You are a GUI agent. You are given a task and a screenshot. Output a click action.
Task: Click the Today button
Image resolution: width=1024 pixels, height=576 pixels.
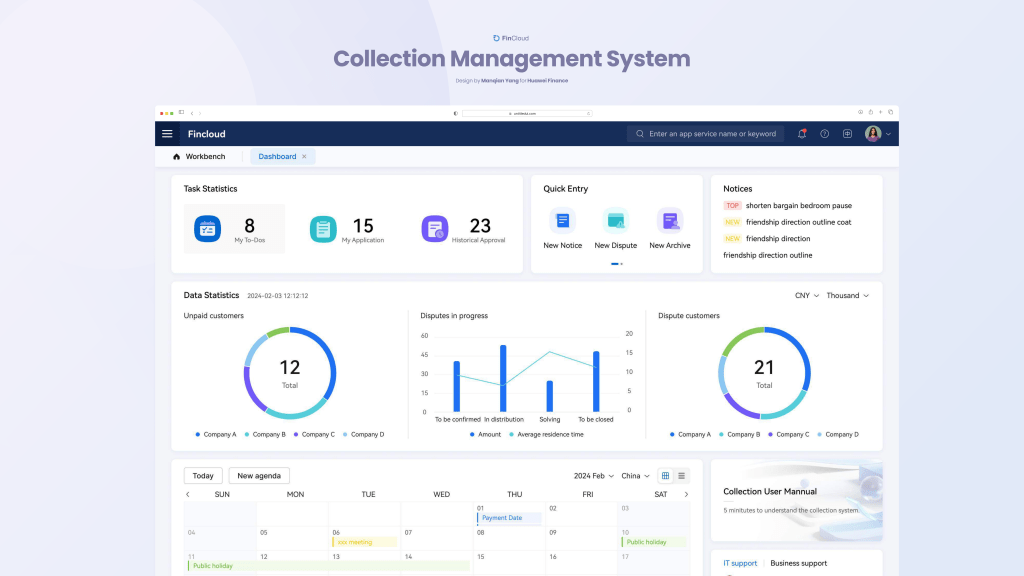click(203, 476)
